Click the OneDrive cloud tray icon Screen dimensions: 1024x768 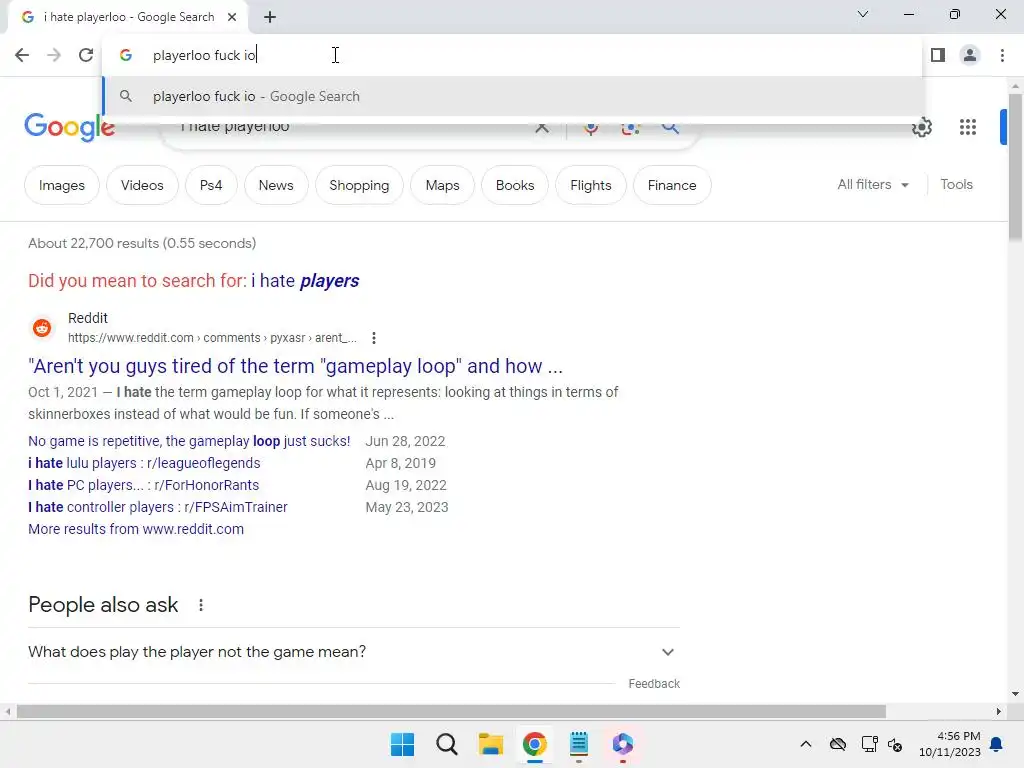click(838, 744)
